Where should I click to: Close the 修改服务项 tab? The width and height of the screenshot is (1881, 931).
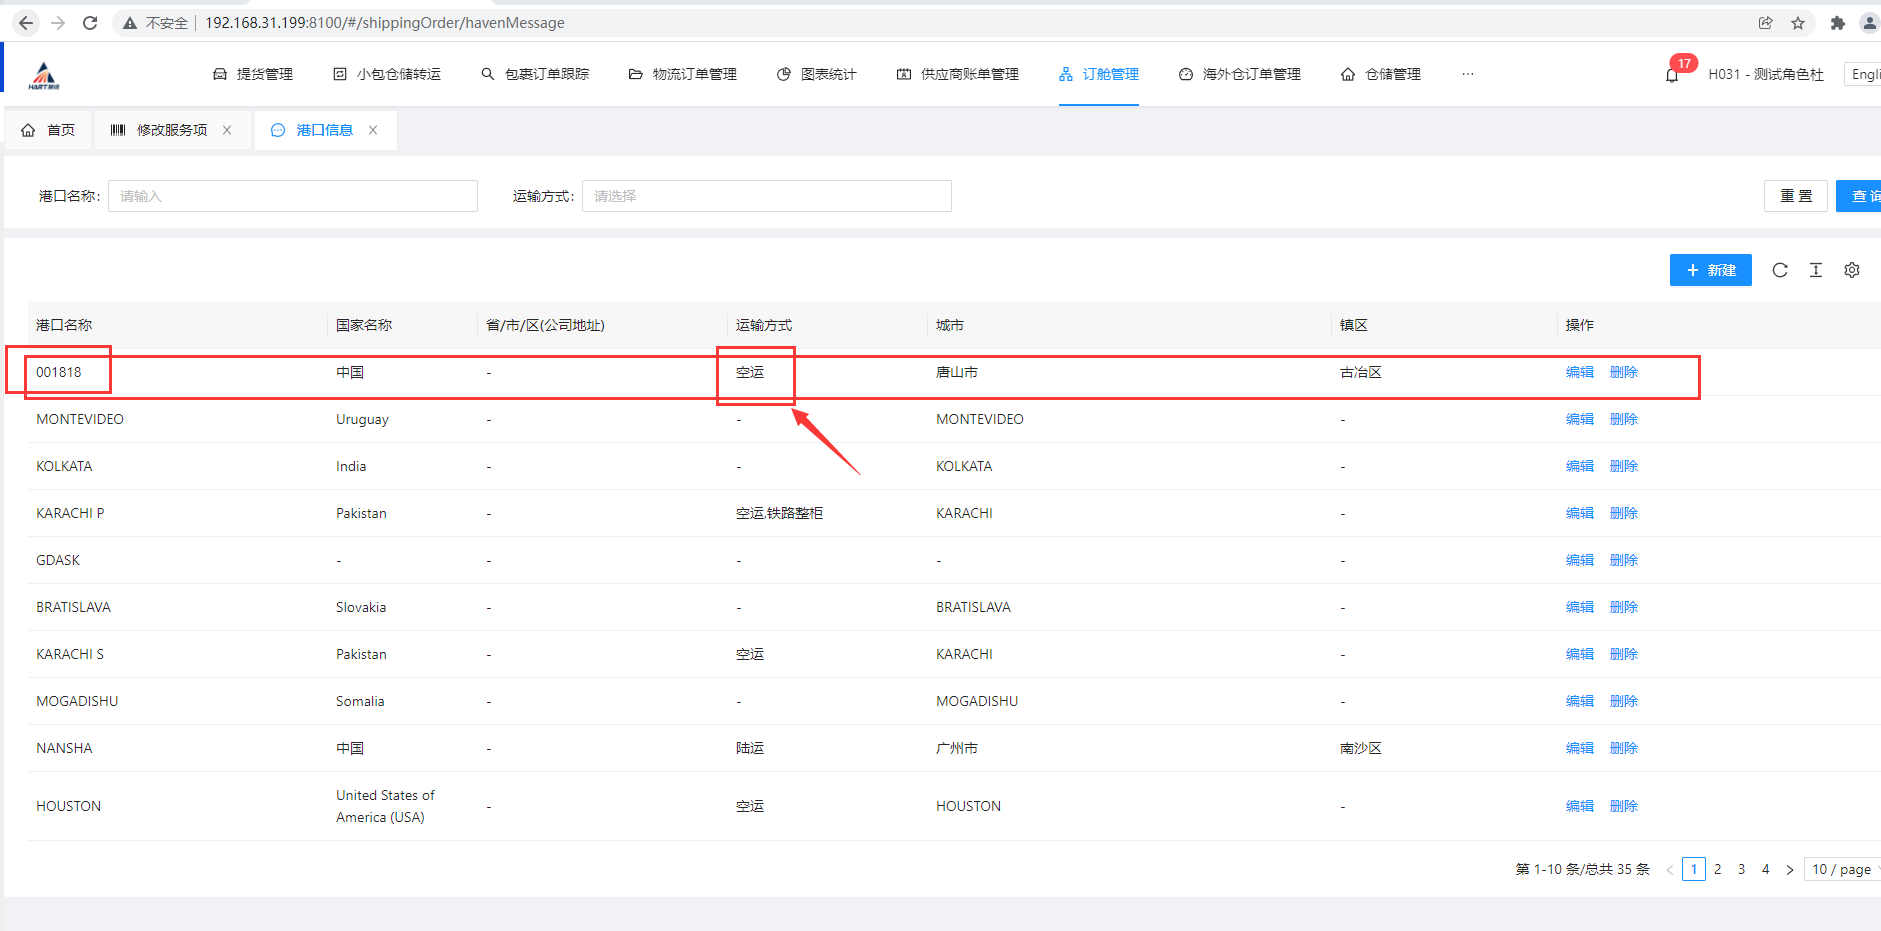(x=227, y=130)
